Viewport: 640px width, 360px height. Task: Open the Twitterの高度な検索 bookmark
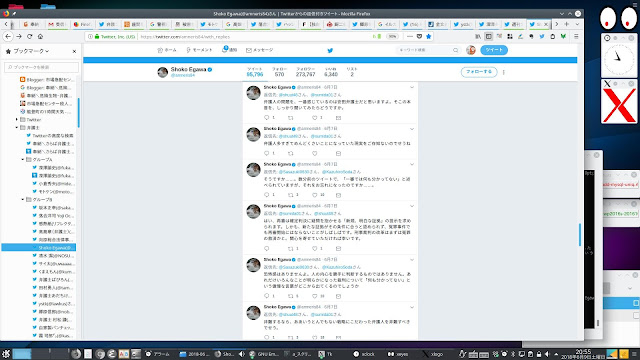[x=50, y=136]
